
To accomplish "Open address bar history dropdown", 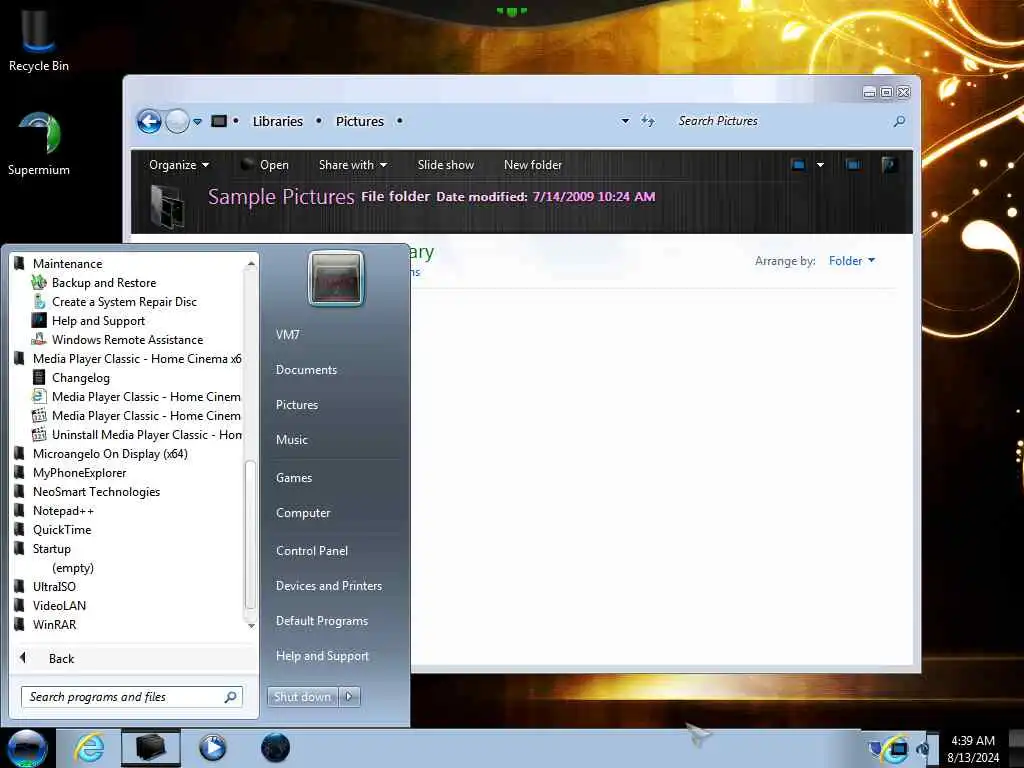I will pos(625,121).
